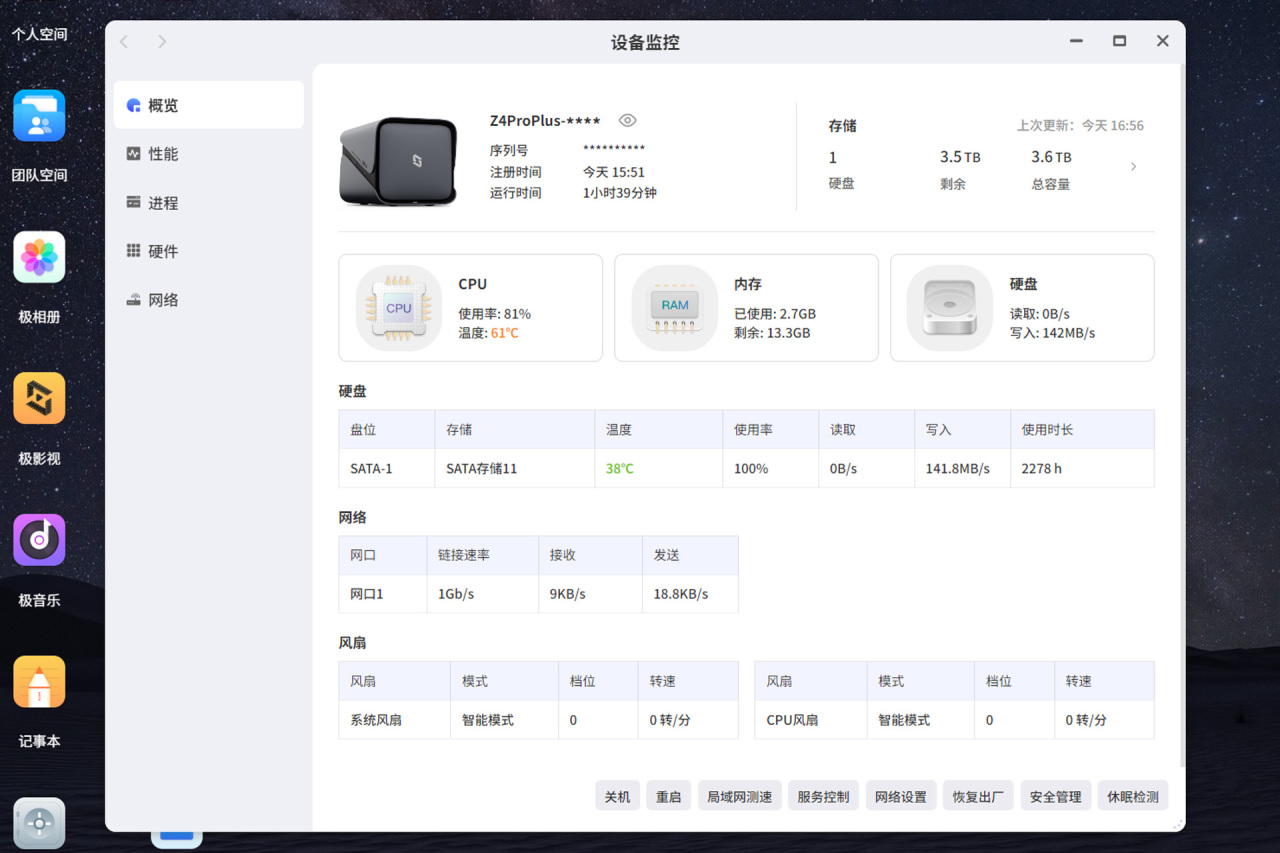1280x853 pixels.
Task: Maximize the 设备监控 window
Action: 1119,41
